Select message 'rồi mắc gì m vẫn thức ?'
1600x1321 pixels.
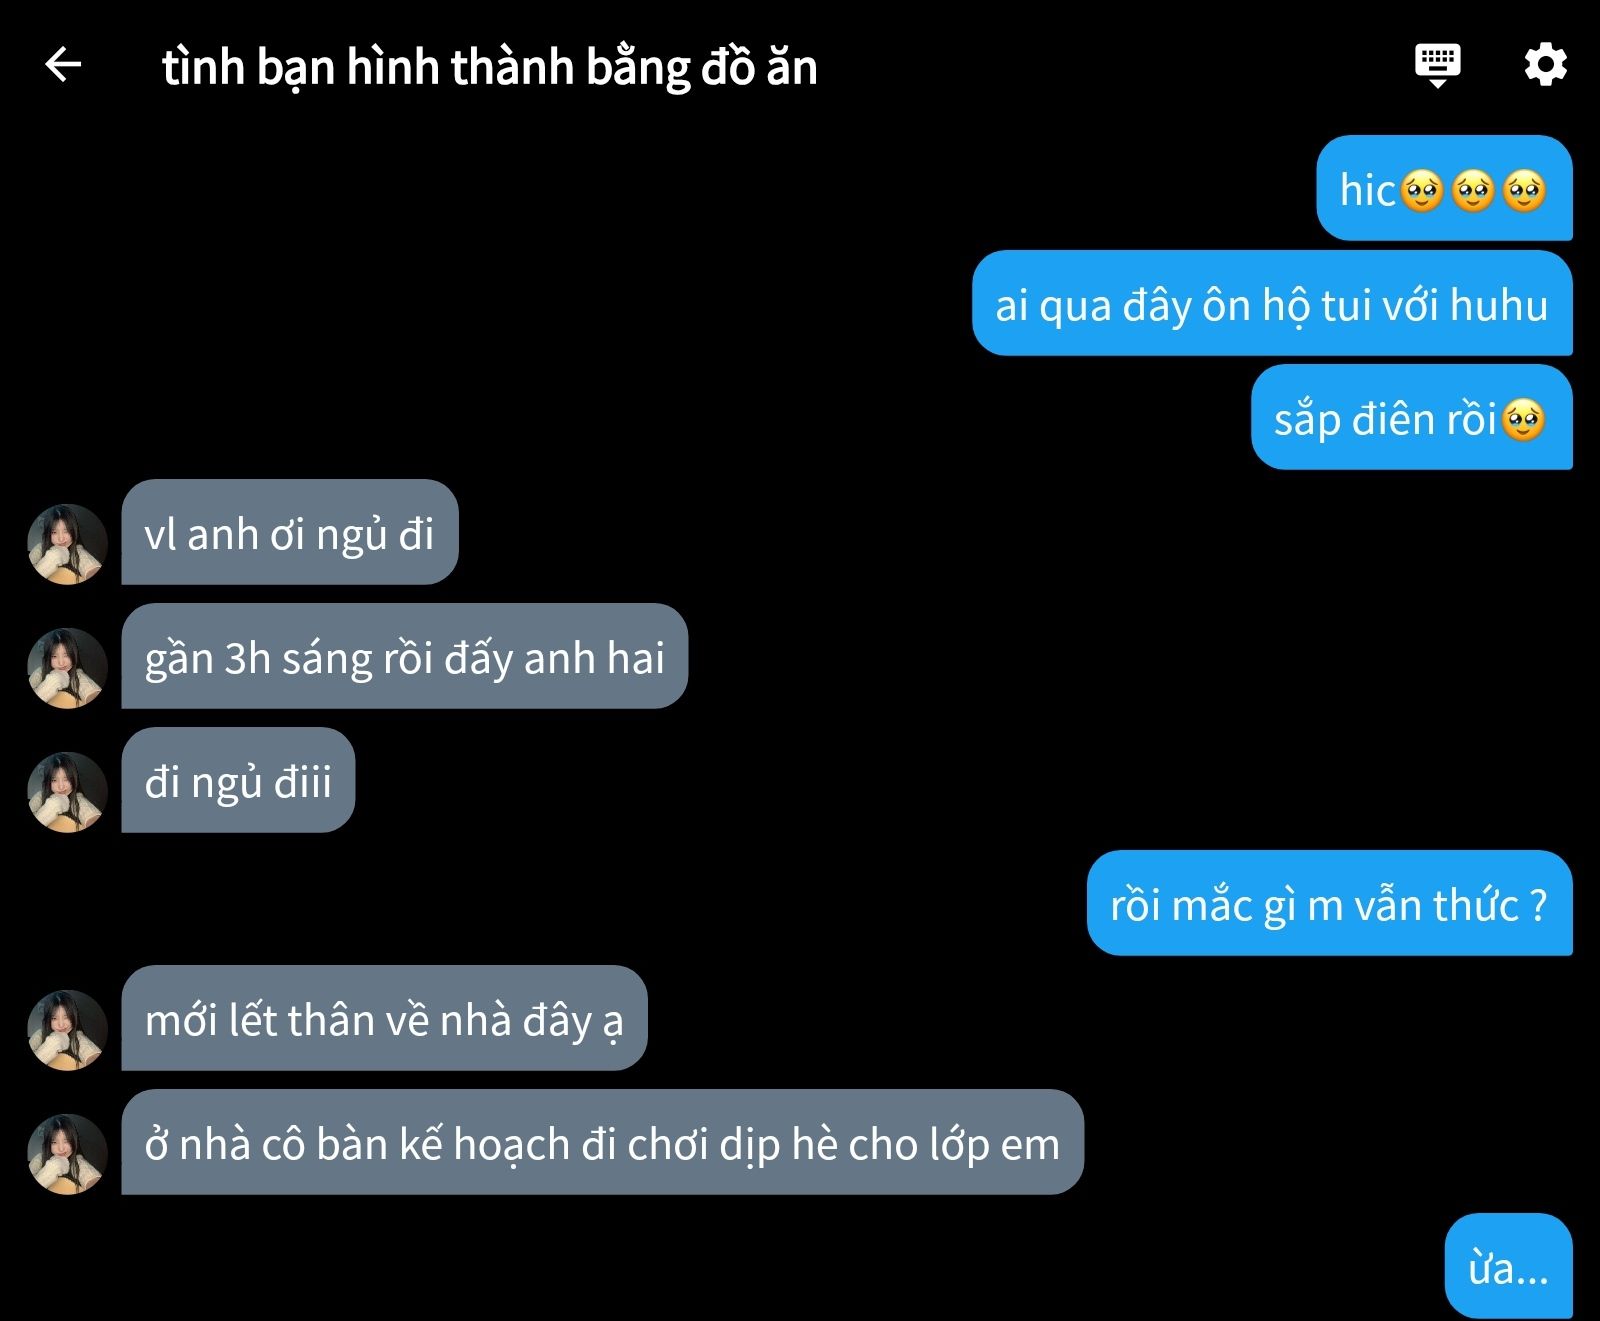1329,903
